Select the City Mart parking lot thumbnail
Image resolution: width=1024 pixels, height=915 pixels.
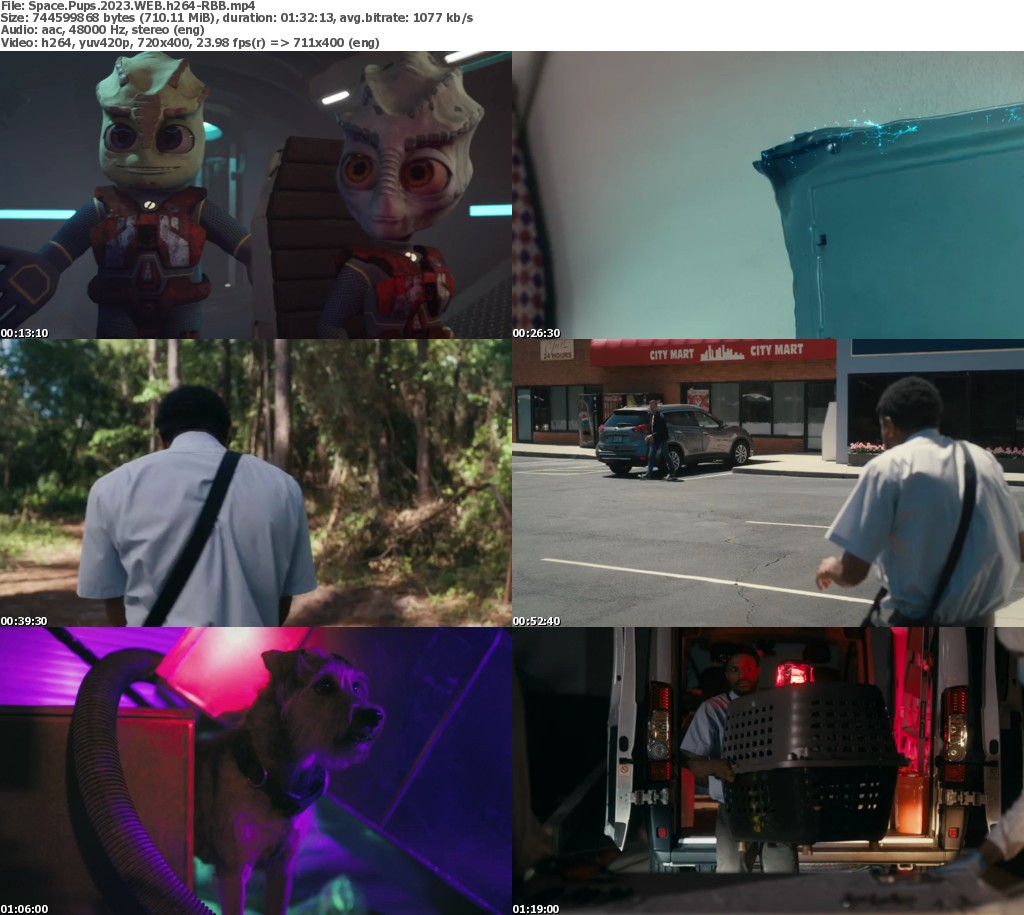click(768, 483)
